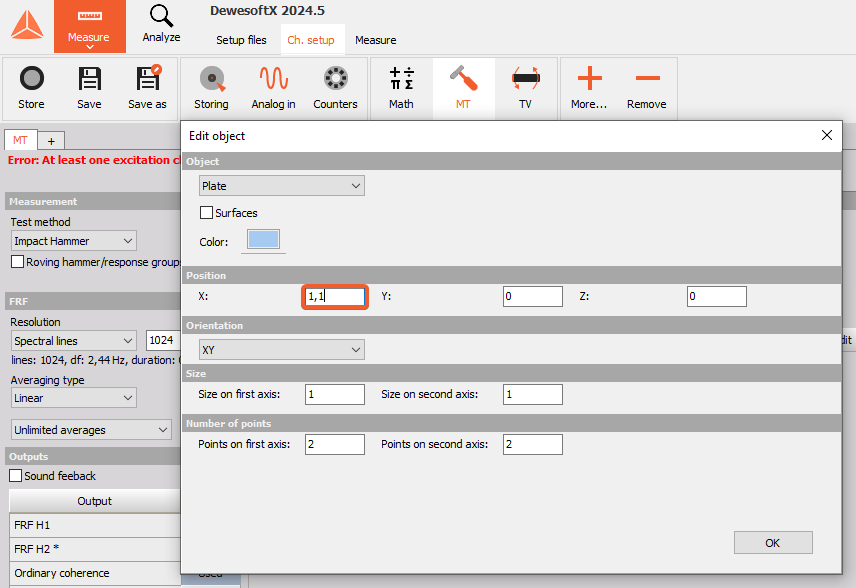Remove the module with Remove minus
This screenshot has width=856, height=588.
click(647, 88)
